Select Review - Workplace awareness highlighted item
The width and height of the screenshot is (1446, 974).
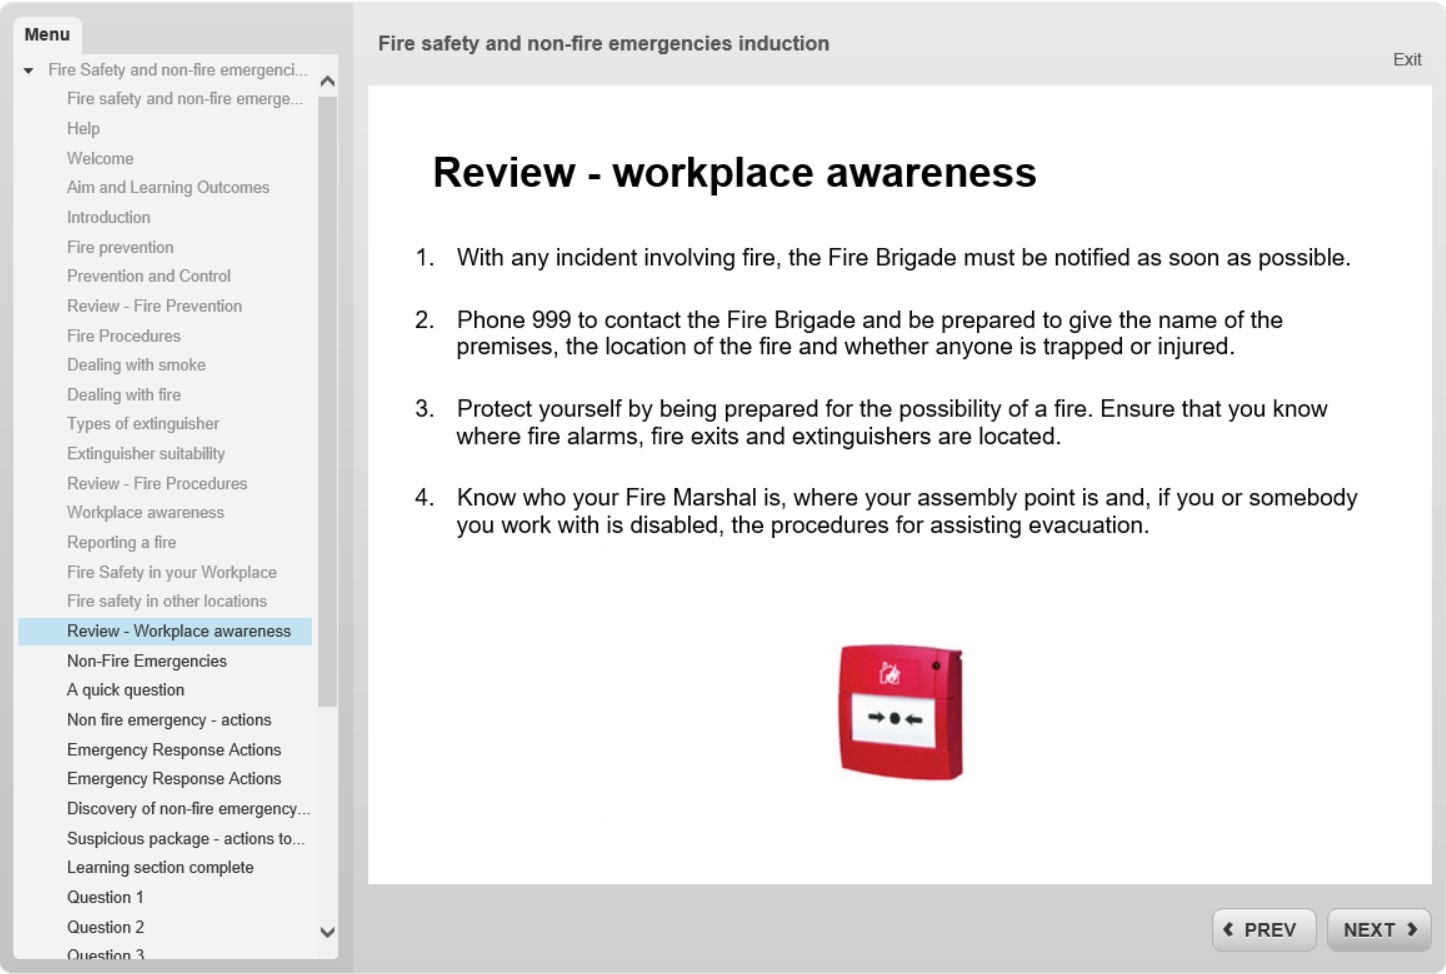point(179,631)
